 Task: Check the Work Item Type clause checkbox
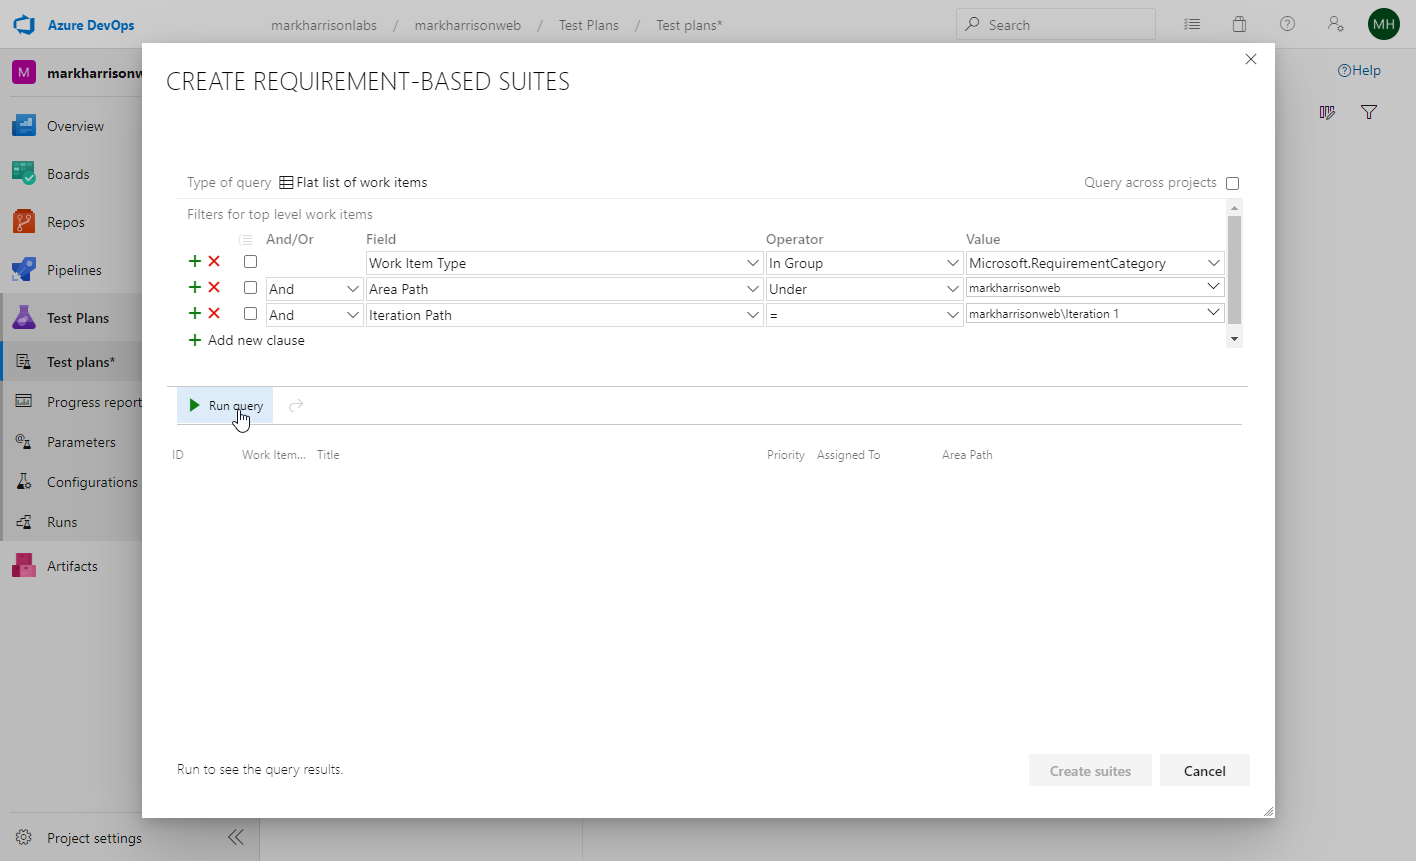click(x=250, y=262)
